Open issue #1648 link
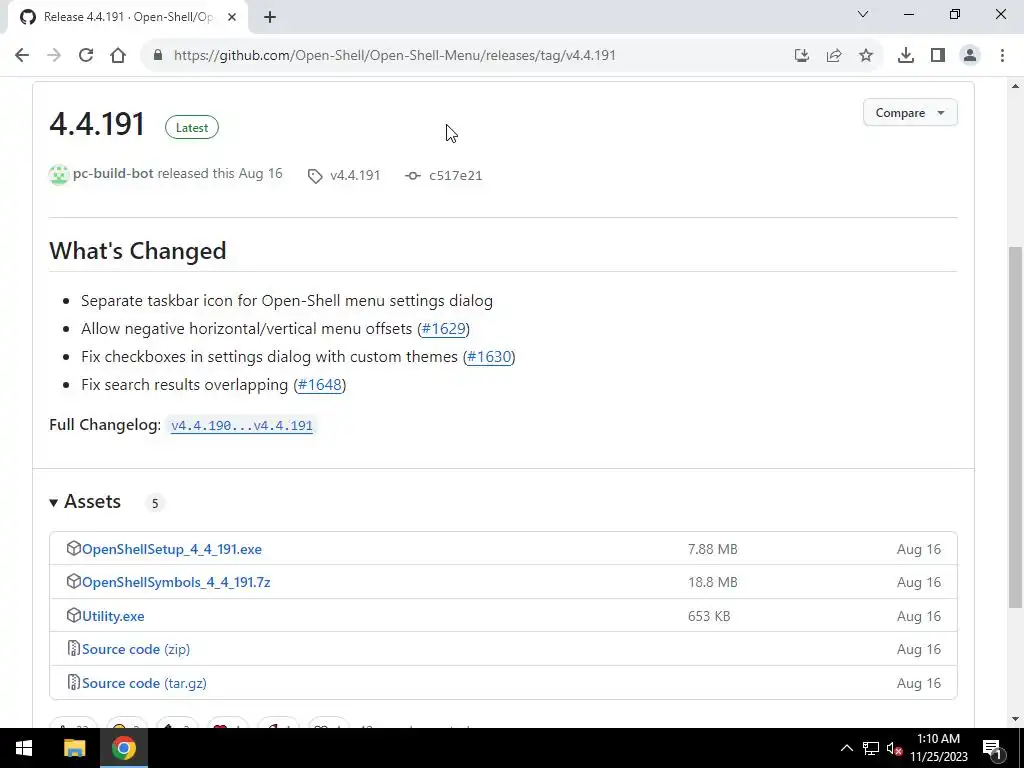 point(320,385)
